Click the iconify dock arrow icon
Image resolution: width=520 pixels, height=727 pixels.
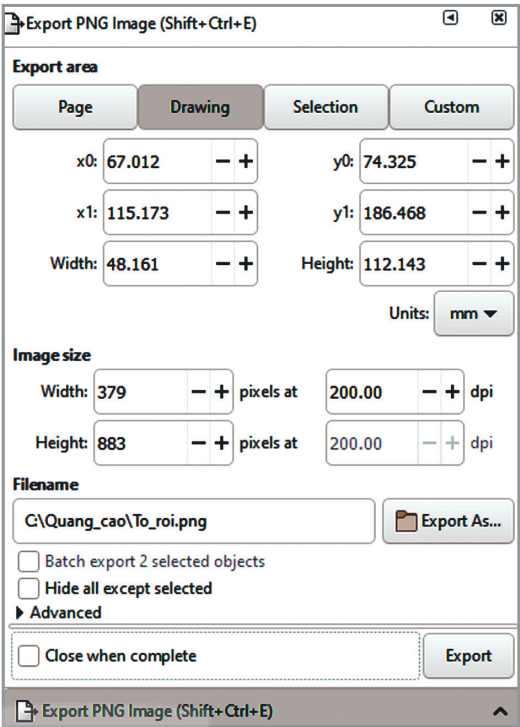(x=450, y=18)
